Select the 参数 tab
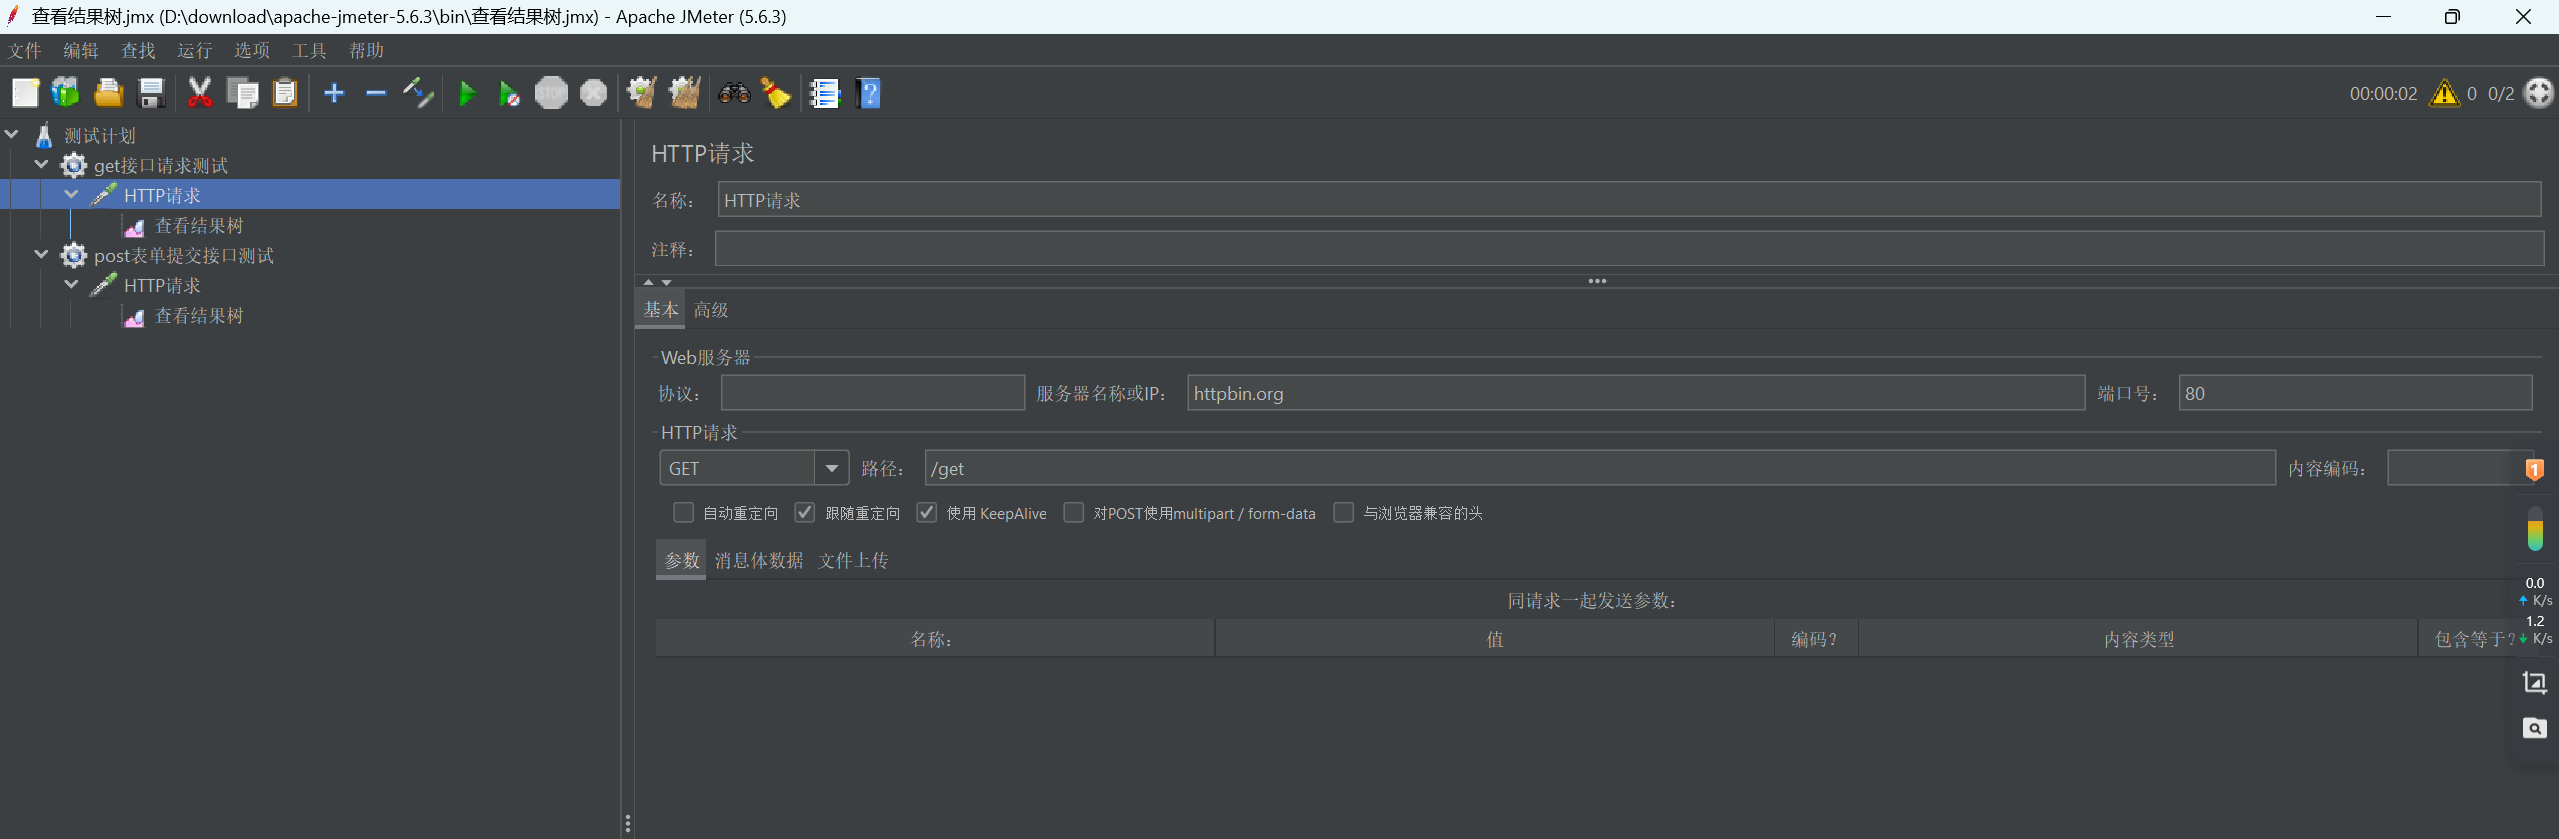The image size is (2559, 839). 682,560
